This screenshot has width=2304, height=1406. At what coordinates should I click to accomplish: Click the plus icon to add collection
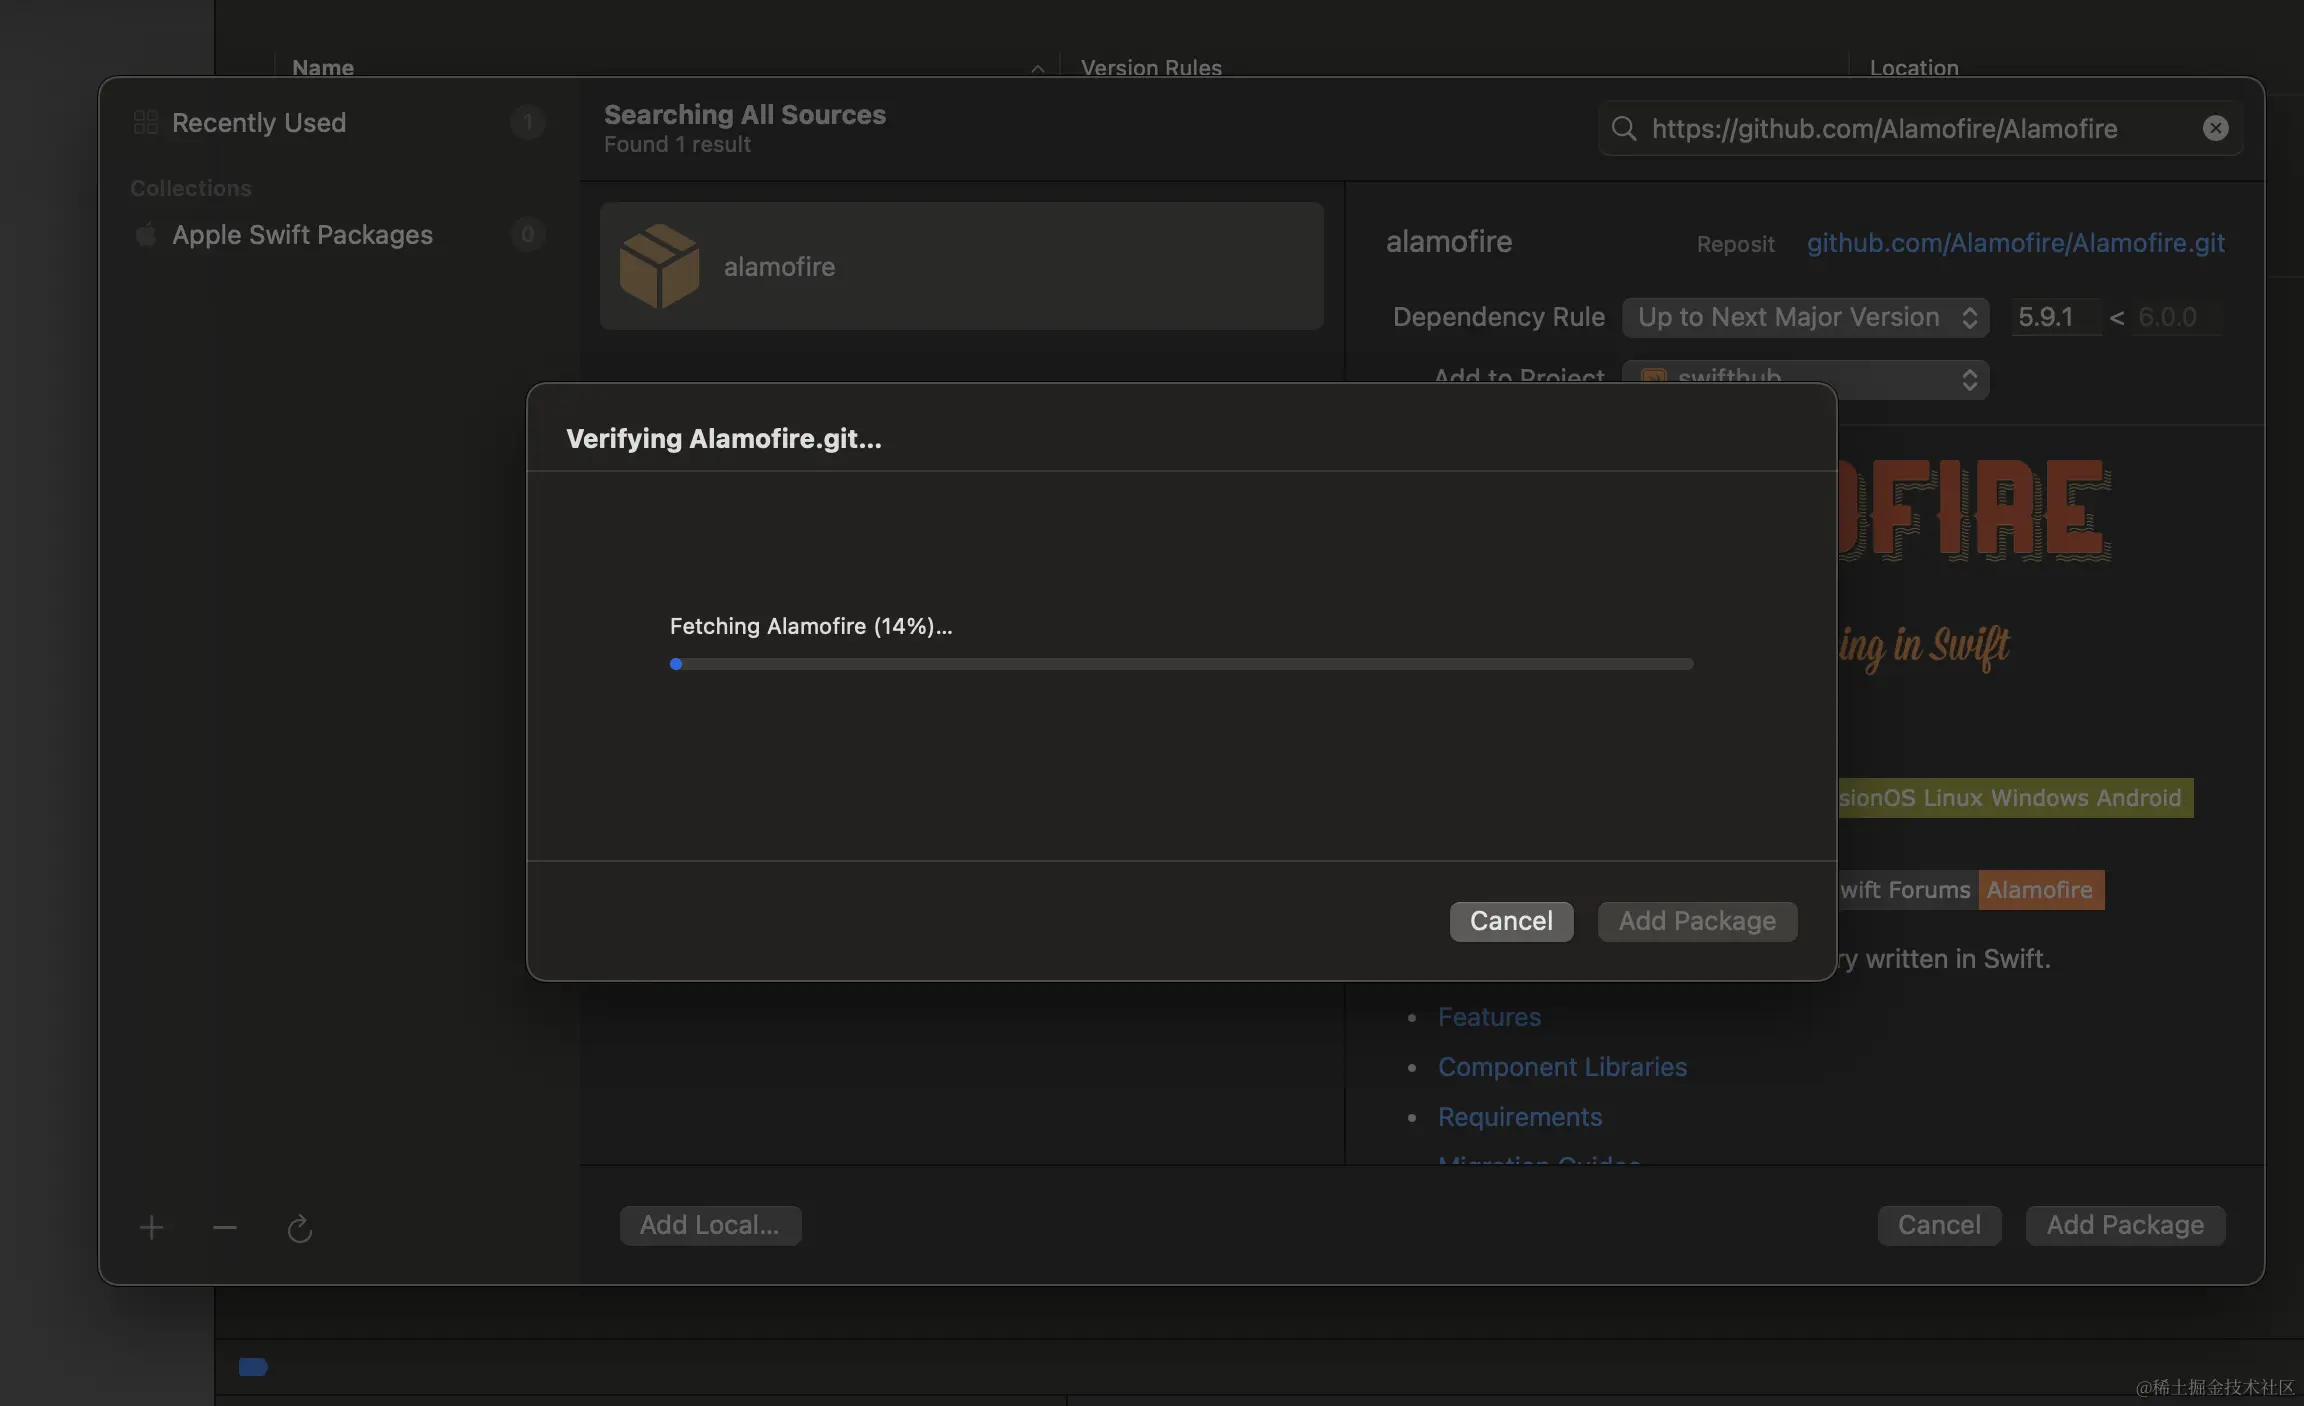point(152,1227)
